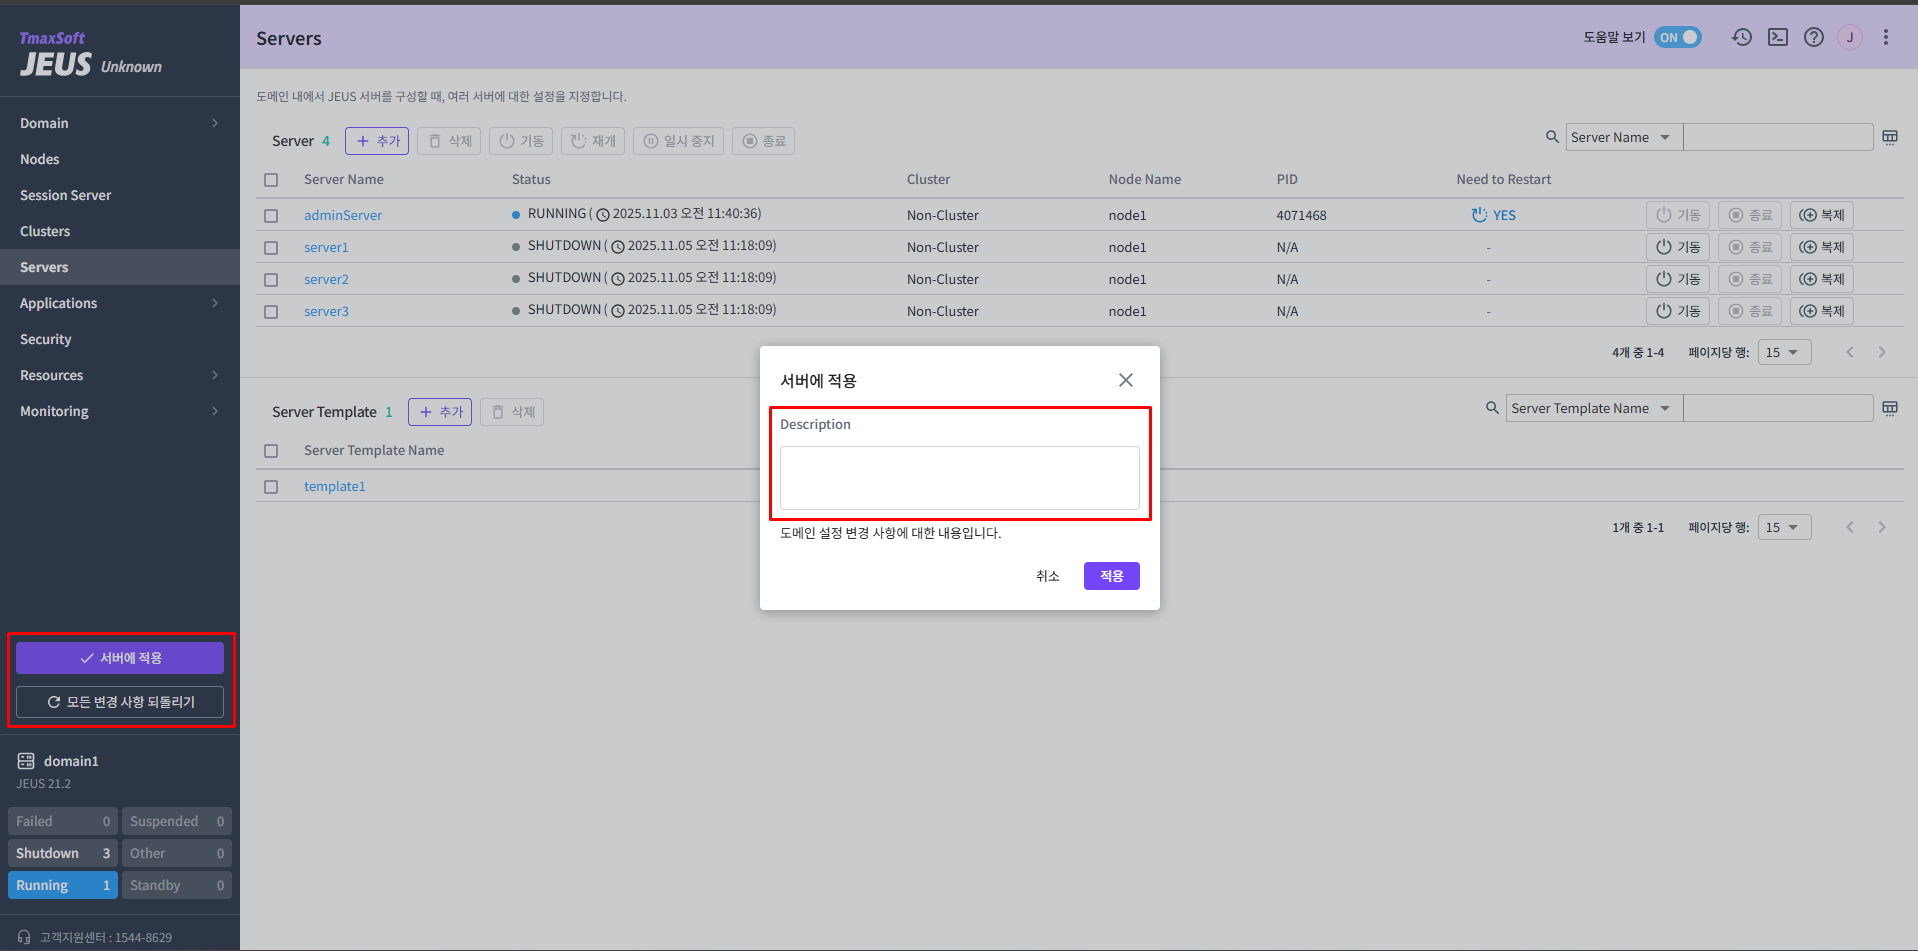
Task: Click the J user profile avatar
Action: (x=1850, y=37)
